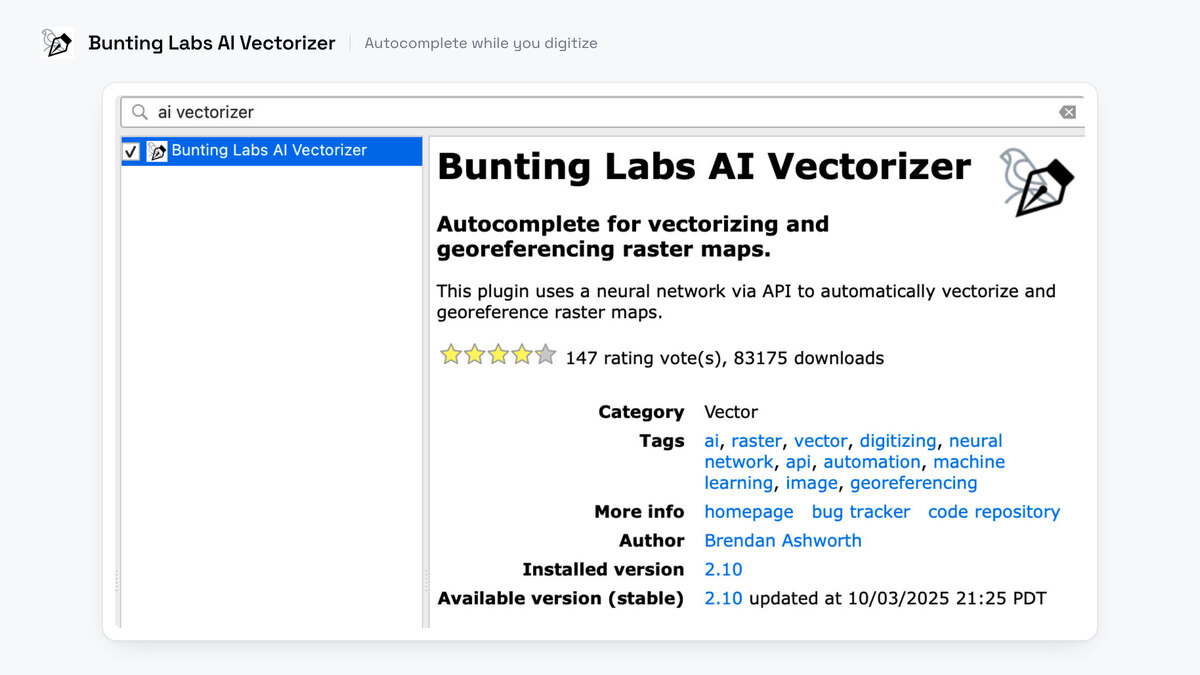Image resolution: width=1200 pixels, height=675 pixels.
Task: Click the 'Category' label
Action: pyautogui.click(x=641, y=412)
